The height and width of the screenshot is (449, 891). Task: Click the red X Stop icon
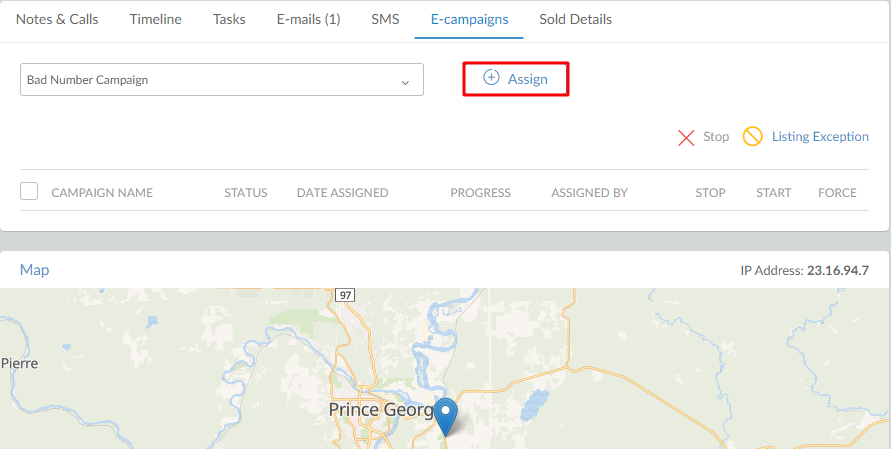686,138
